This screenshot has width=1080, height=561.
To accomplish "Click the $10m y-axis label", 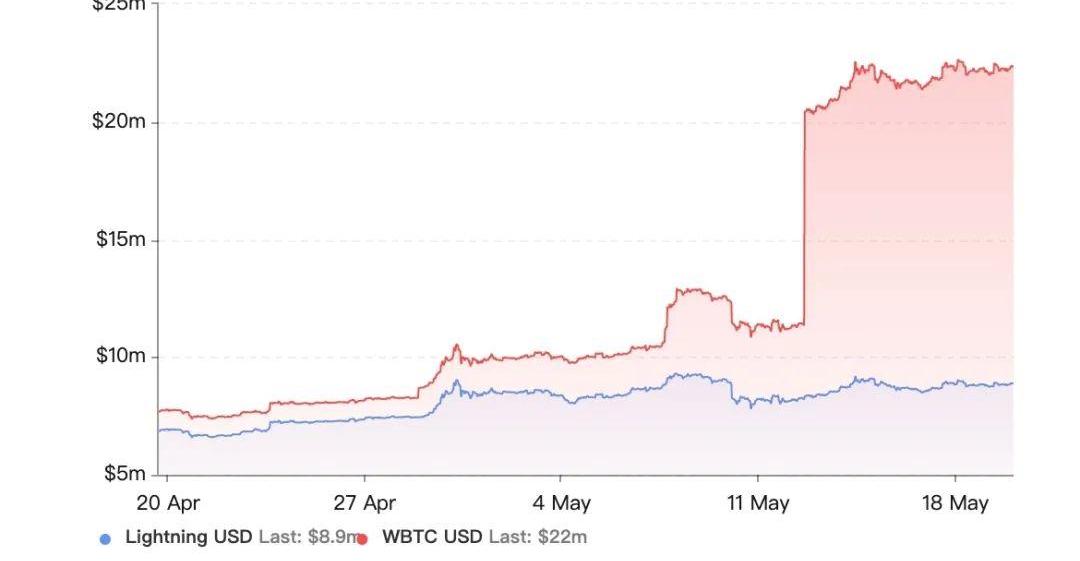I will click(121, 356).
